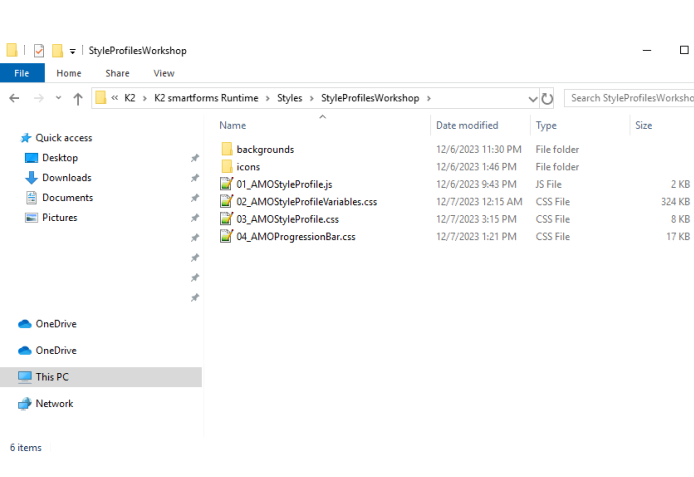Expand the chevron after K2 breadcrumb
The height and width of the screenshot is (477, 694).
(x=145, y=98)
